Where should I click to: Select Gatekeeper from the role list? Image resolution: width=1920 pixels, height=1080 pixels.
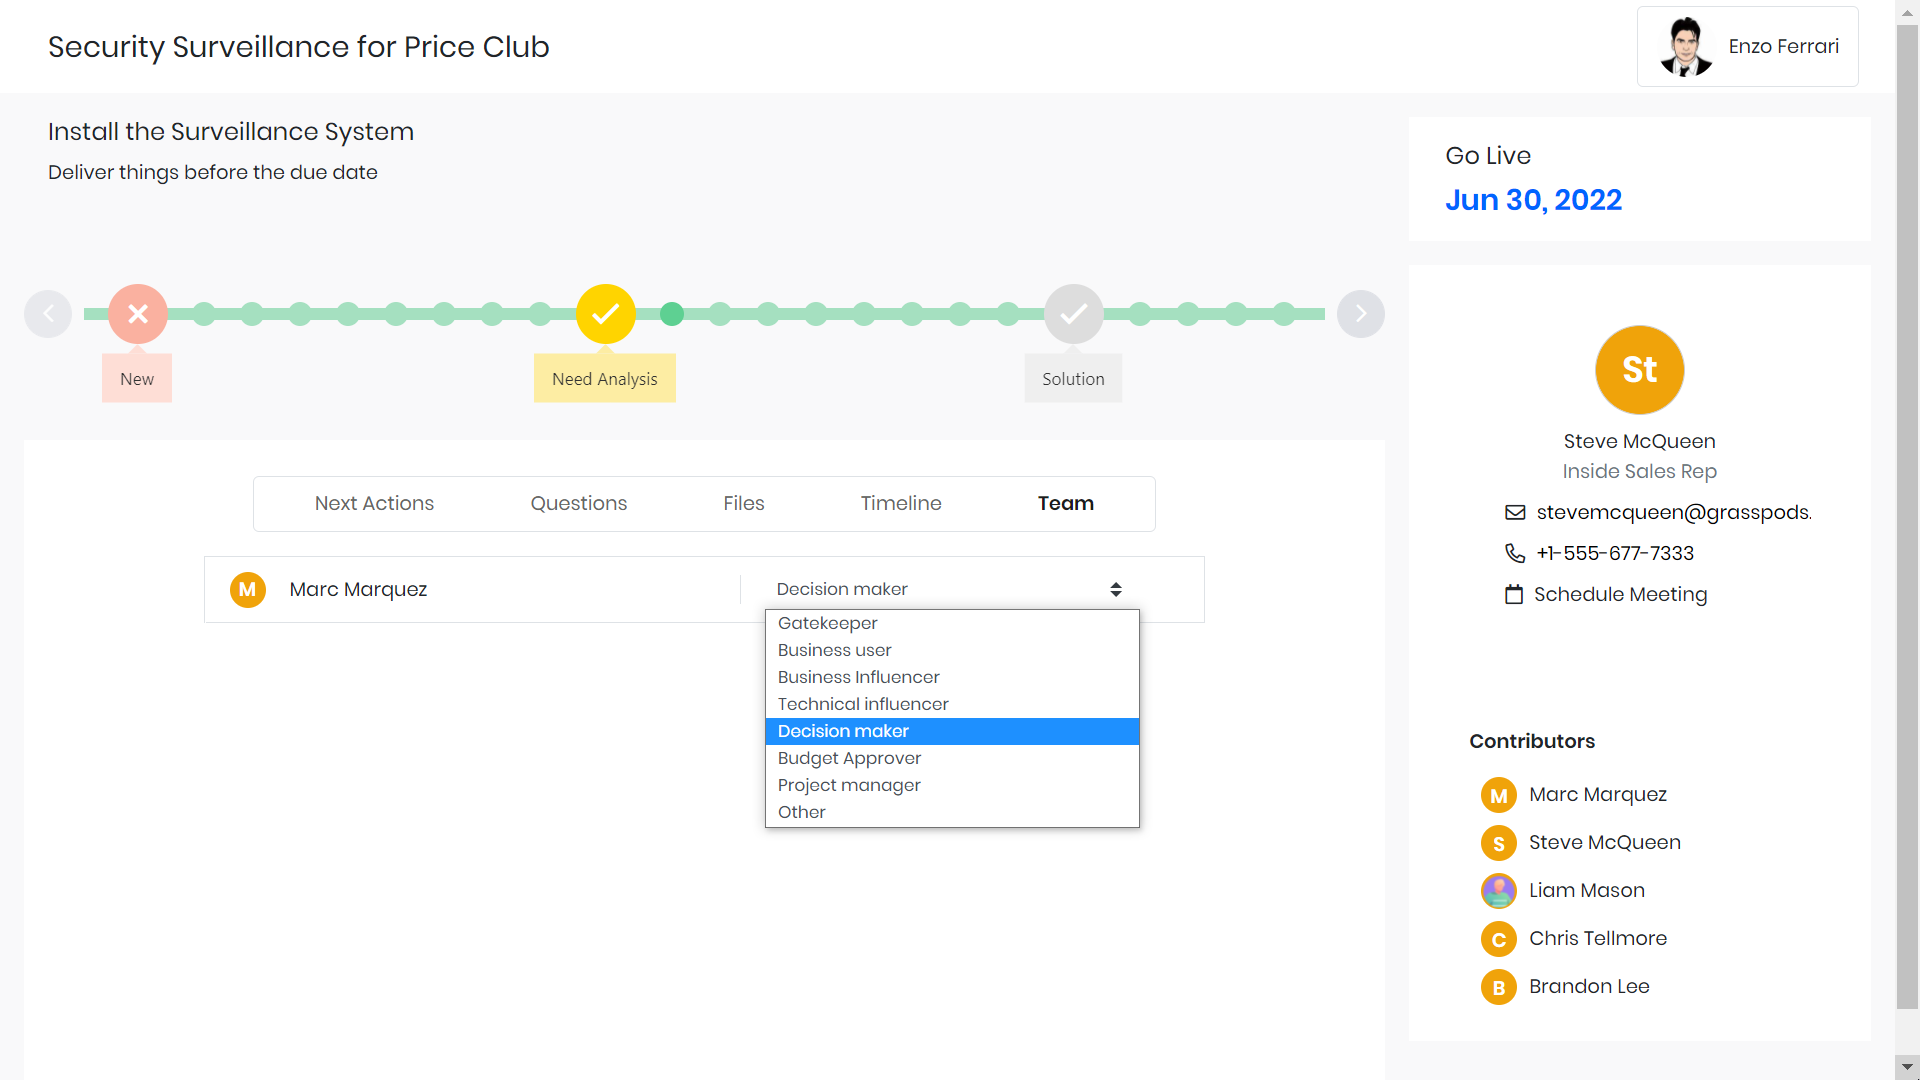pyautogui.click(x=828, y=623)
